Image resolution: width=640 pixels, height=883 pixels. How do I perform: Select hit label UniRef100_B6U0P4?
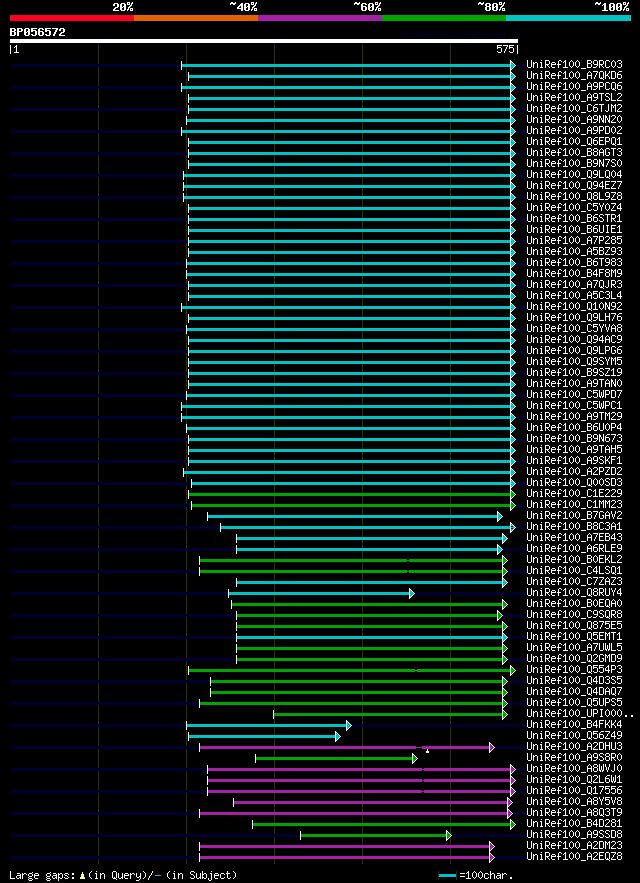pyautogui.click(x=574, y=427)
